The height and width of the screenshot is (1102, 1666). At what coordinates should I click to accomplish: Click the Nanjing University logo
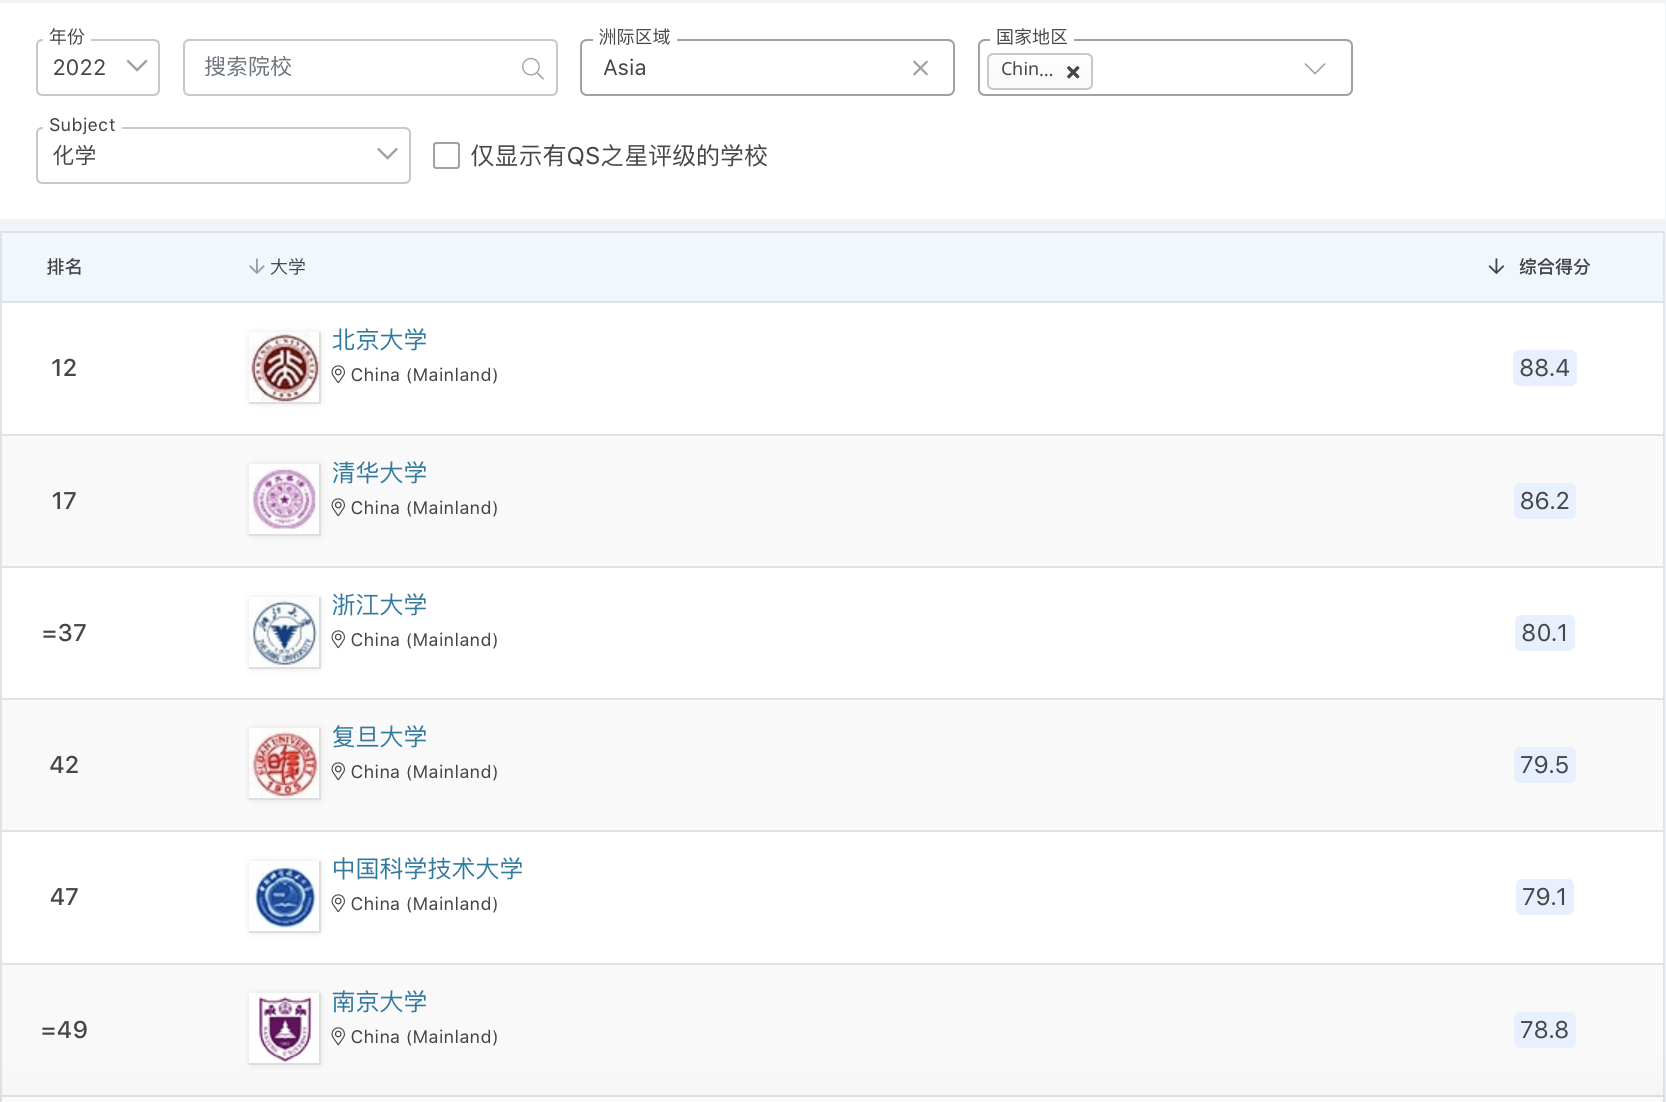[284, 1029]
